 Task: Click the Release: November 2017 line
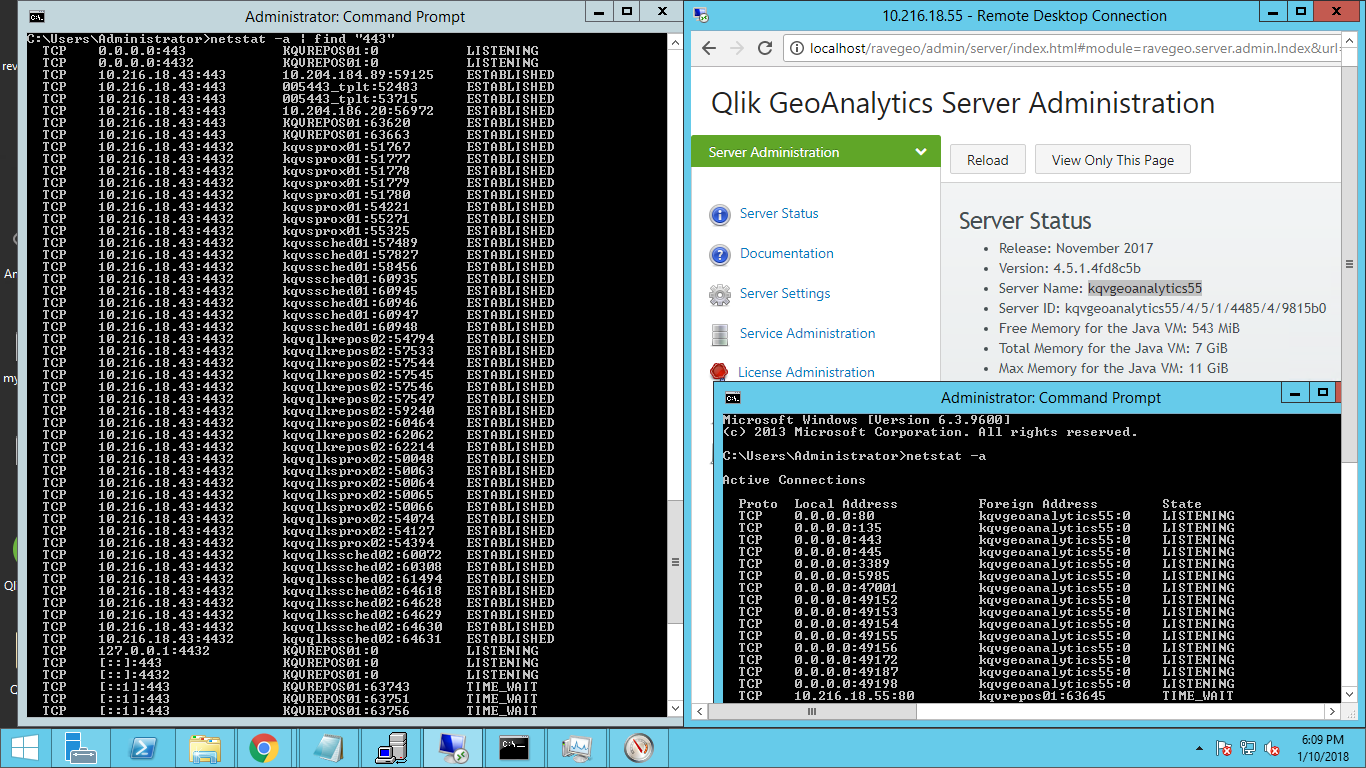pyautogui.click(x=1076, y=248)
